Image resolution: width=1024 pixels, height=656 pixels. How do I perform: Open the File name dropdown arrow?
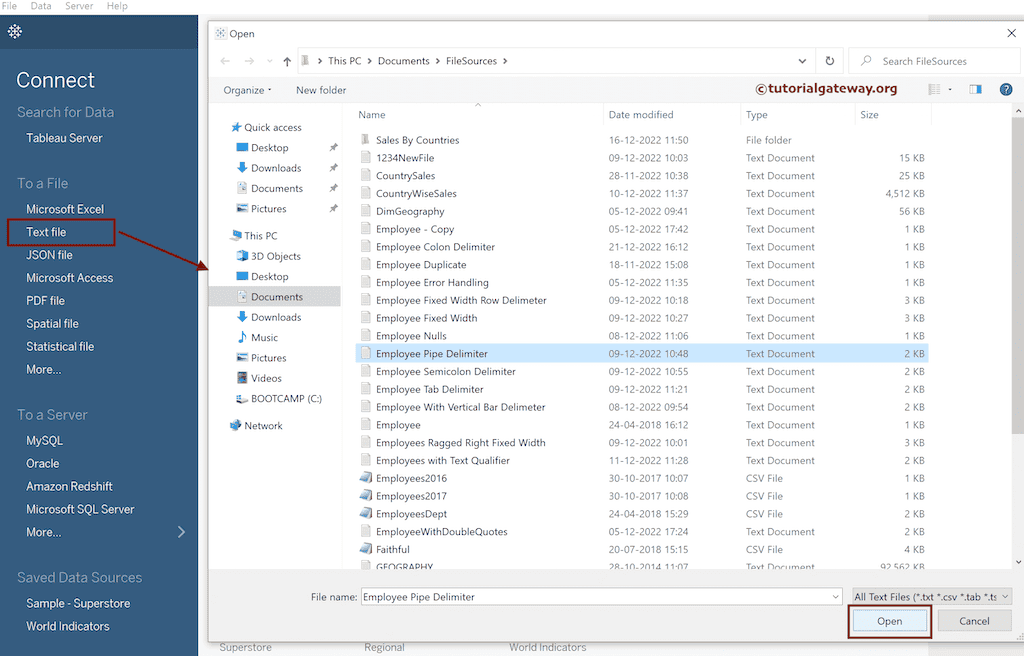[836, 595]
